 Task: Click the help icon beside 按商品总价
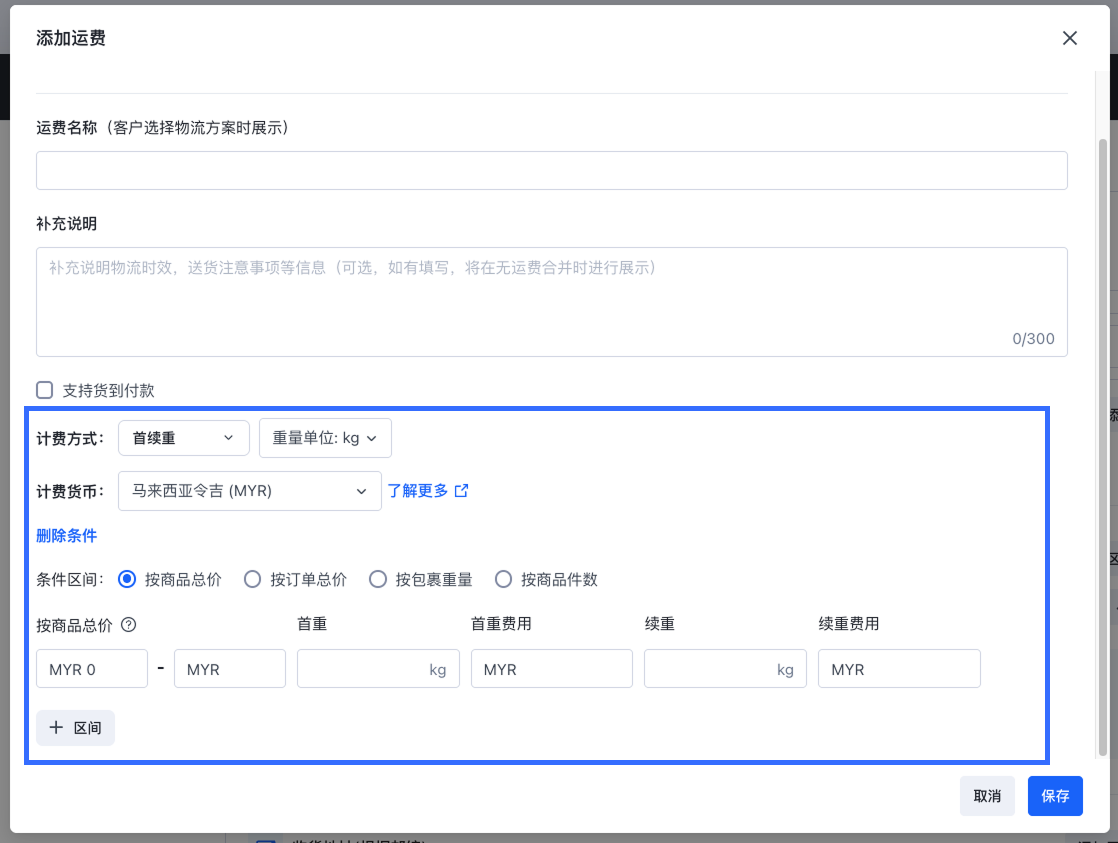tap(128, 625)
